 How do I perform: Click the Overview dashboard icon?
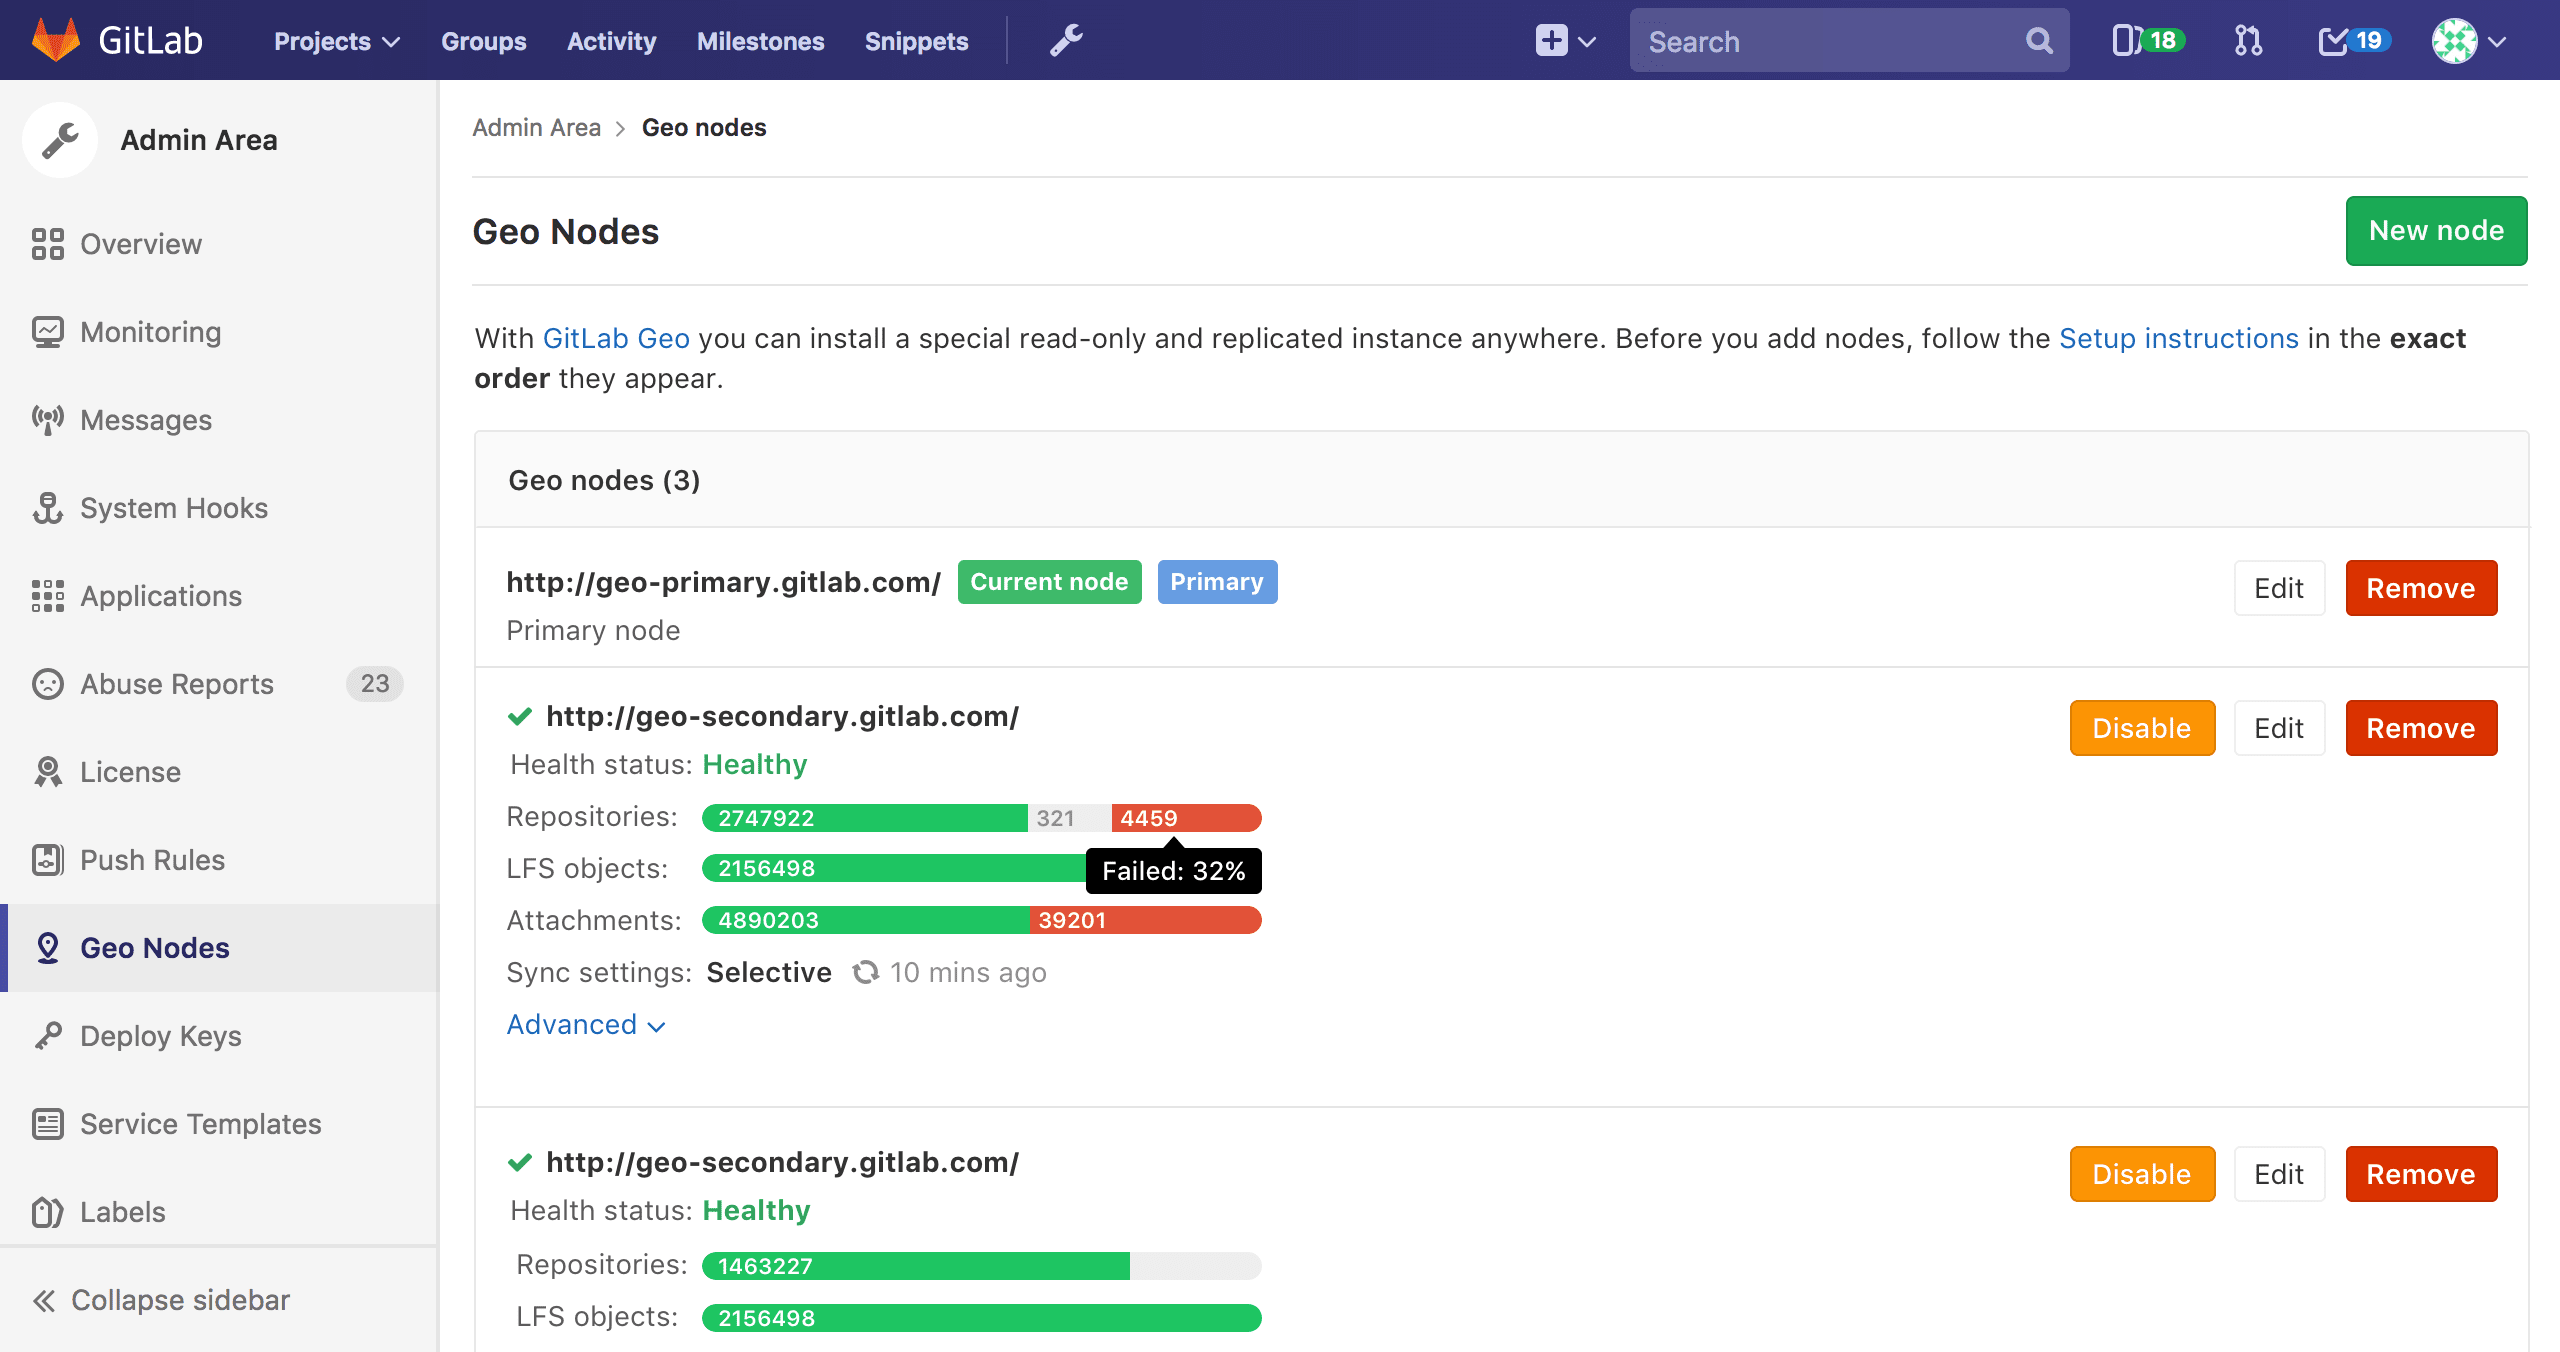pyautogui.click(x=46, y=244)
